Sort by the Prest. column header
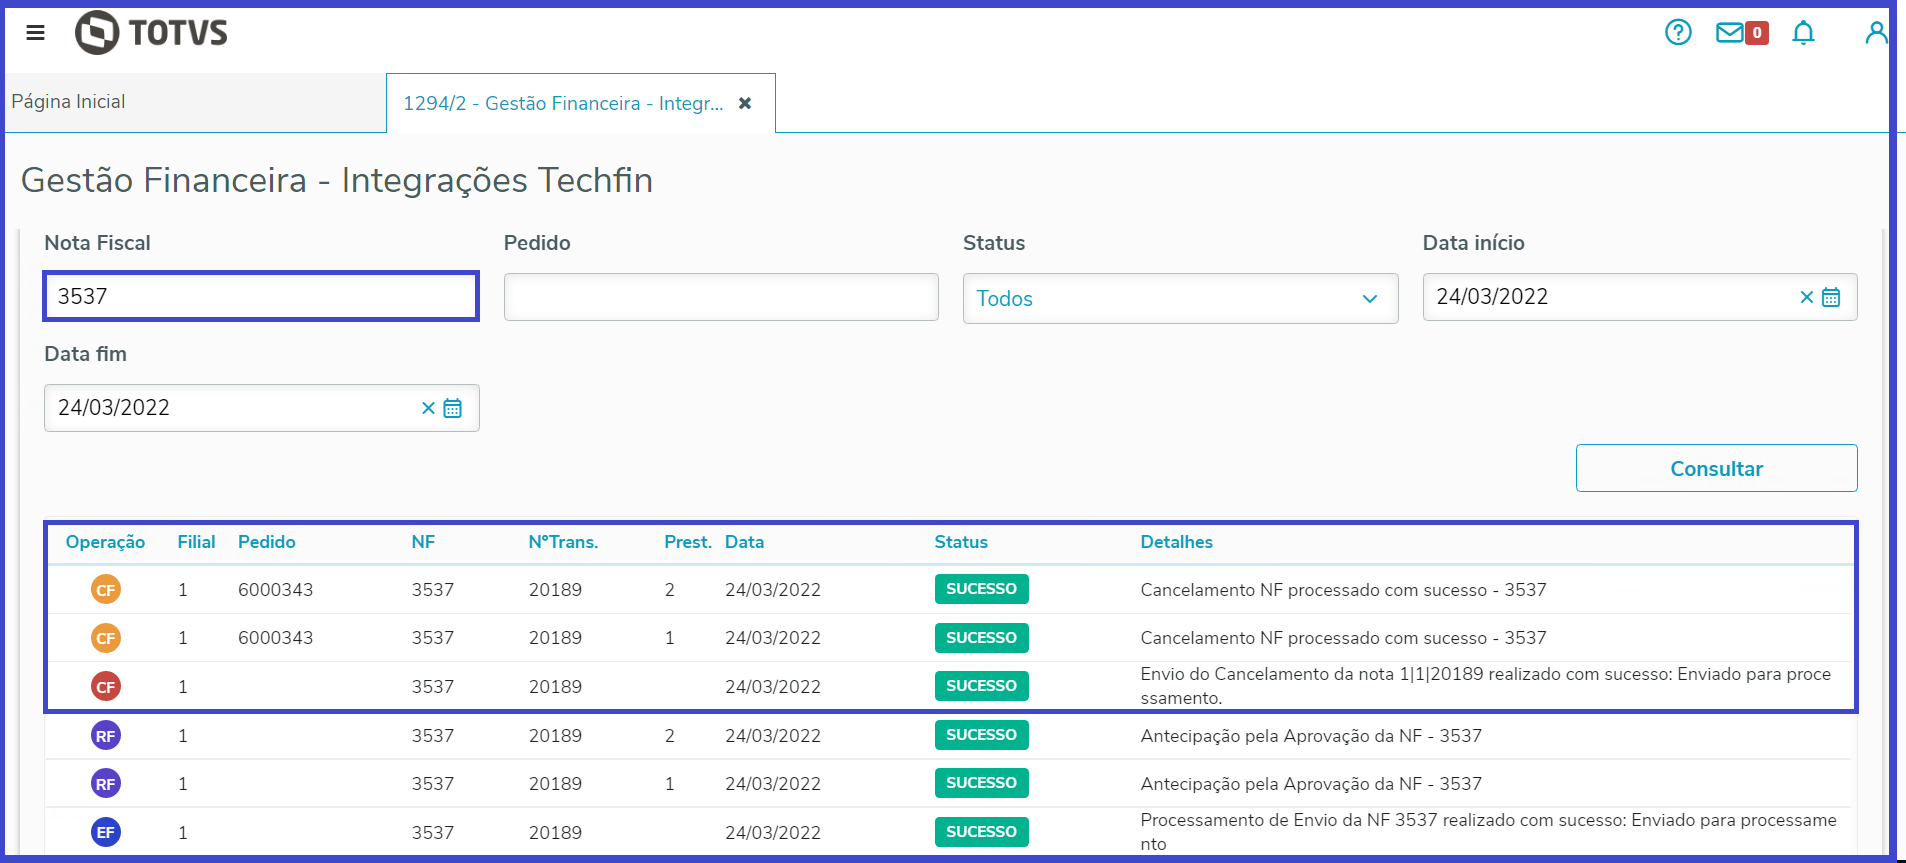 [688, 542]
